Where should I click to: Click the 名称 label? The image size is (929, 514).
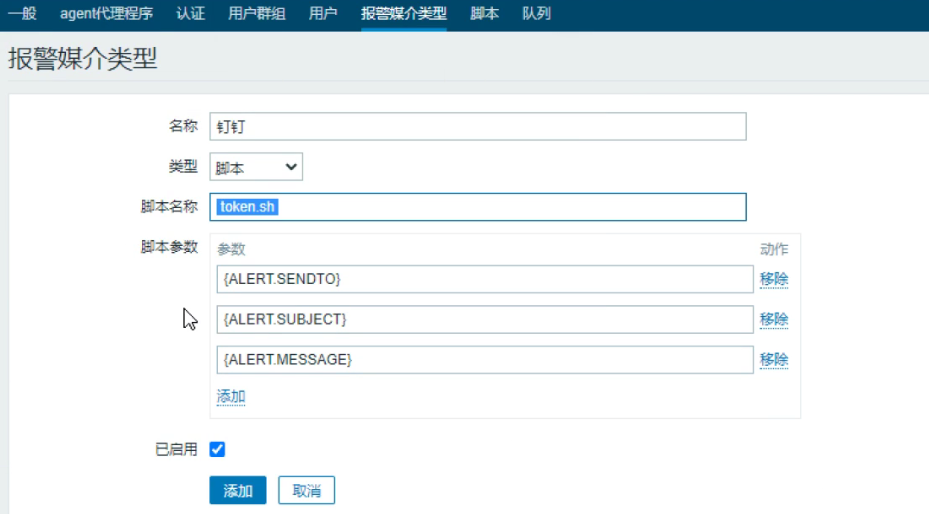click(183, 126)
